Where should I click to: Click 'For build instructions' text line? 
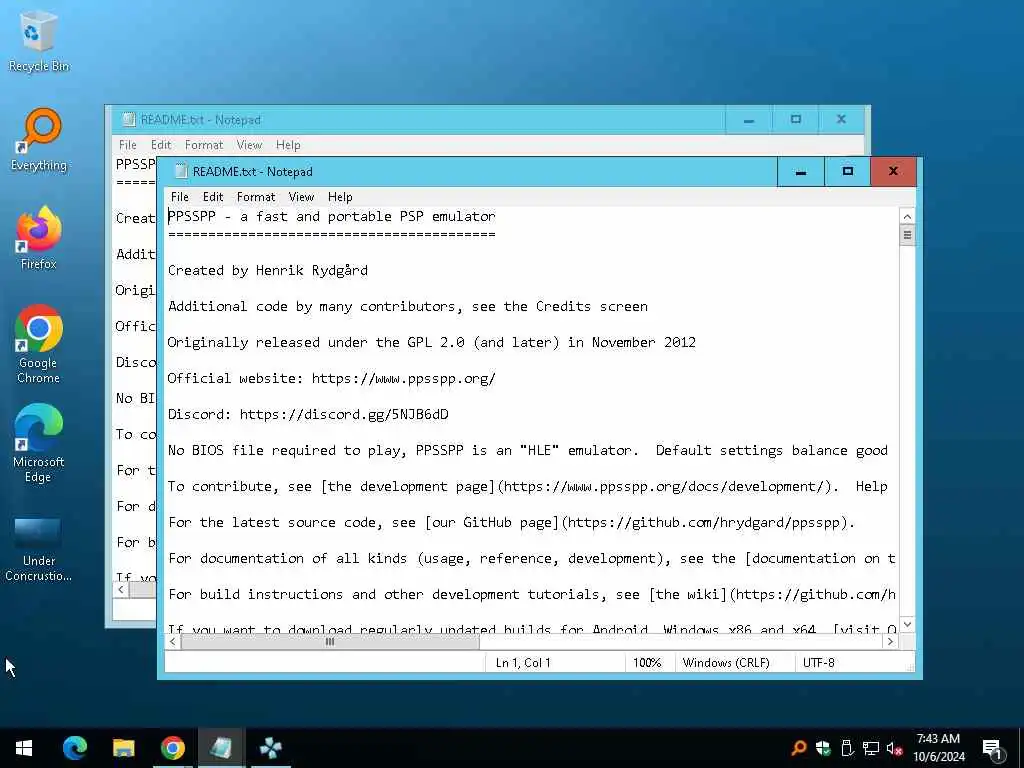[532, 594]
